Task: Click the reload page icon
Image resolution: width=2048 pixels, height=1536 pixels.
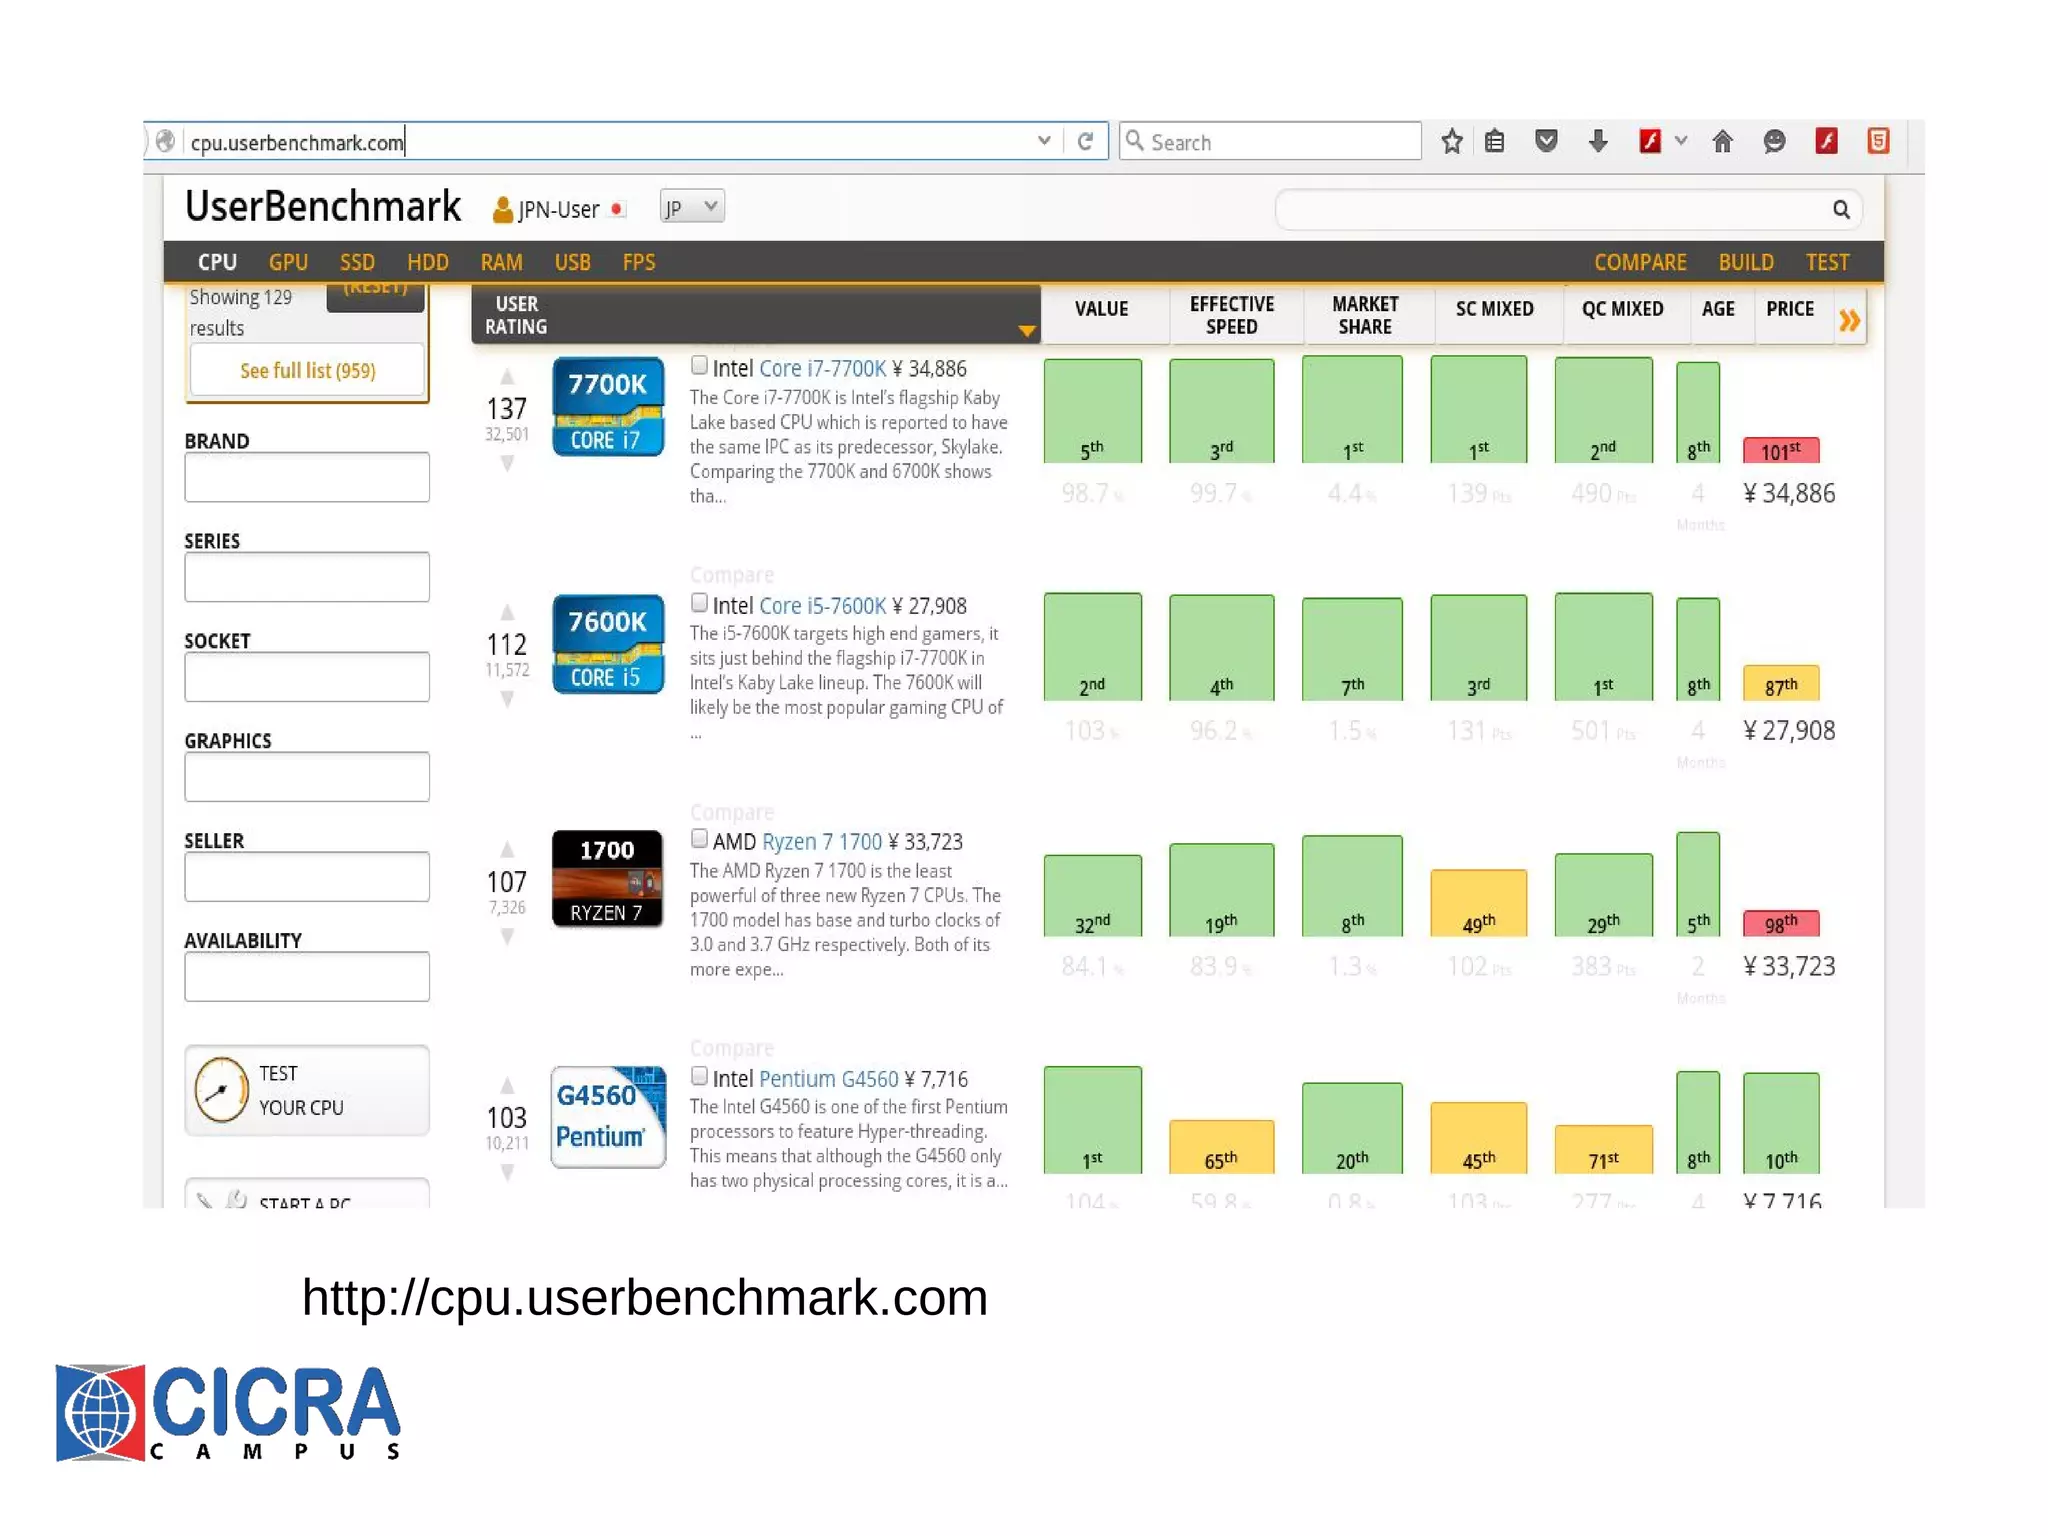Action: tap(1085, 141)
